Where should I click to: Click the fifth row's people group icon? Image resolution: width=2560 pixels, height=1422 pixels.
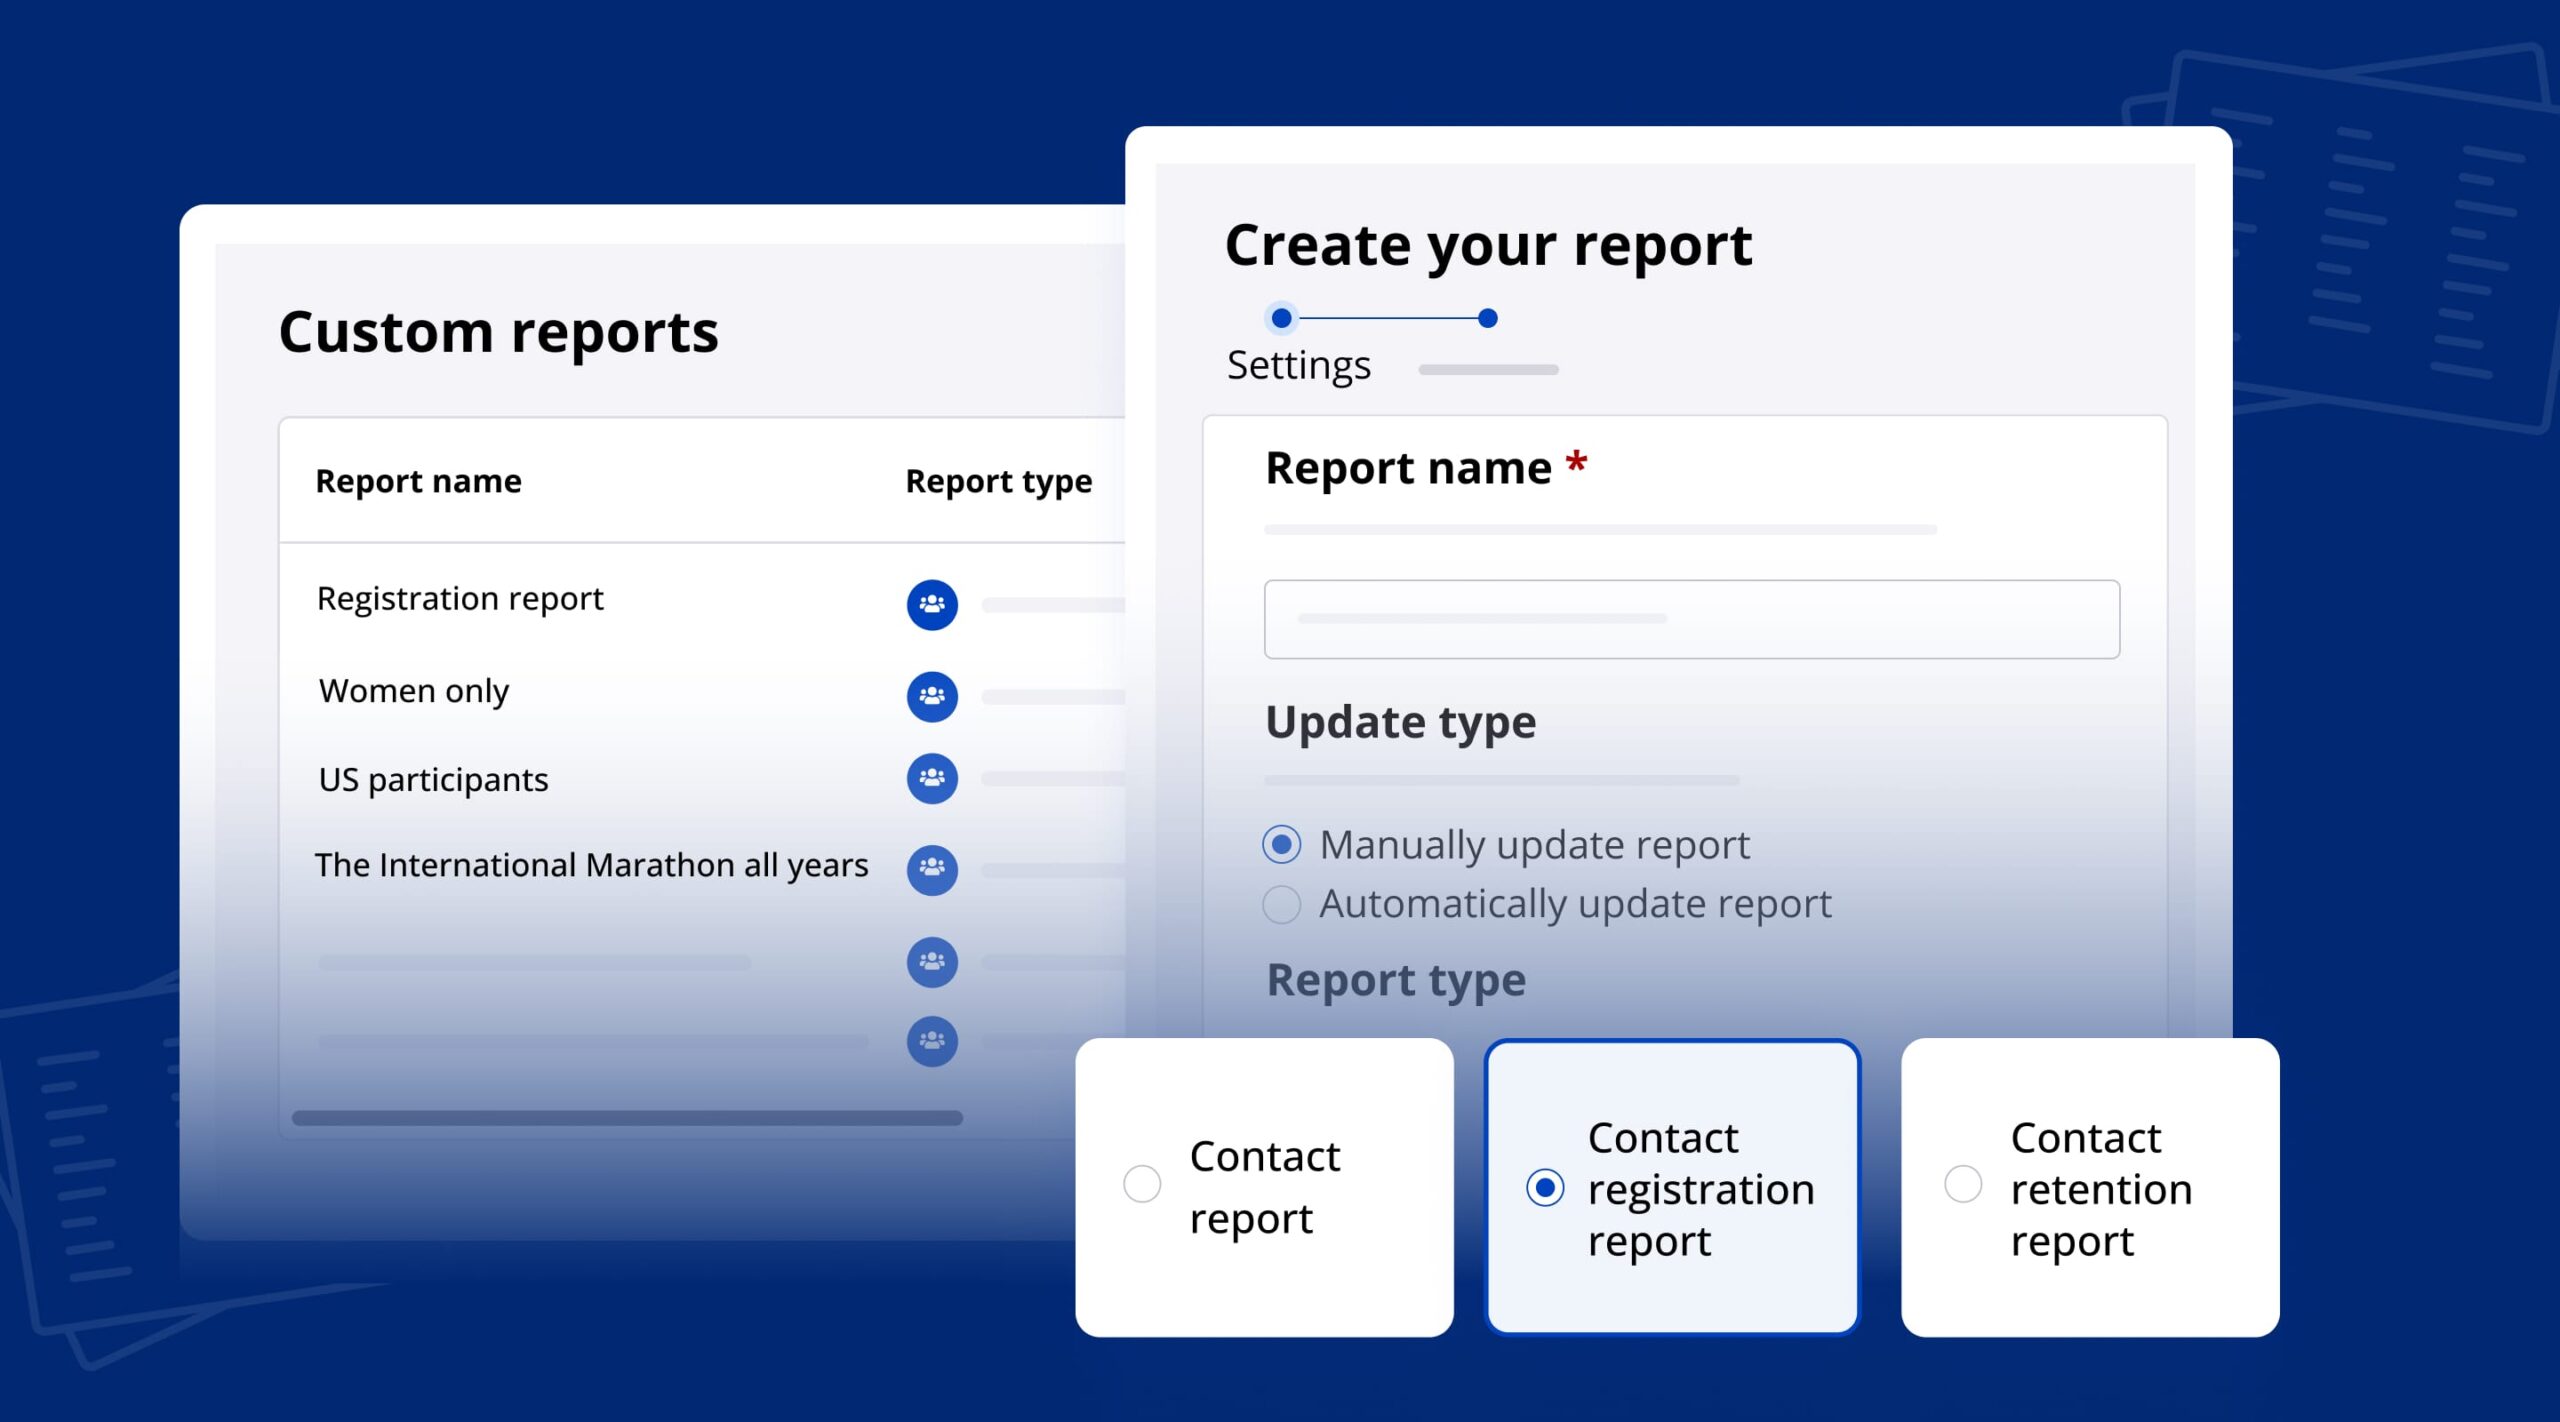[x=932, y=961]
